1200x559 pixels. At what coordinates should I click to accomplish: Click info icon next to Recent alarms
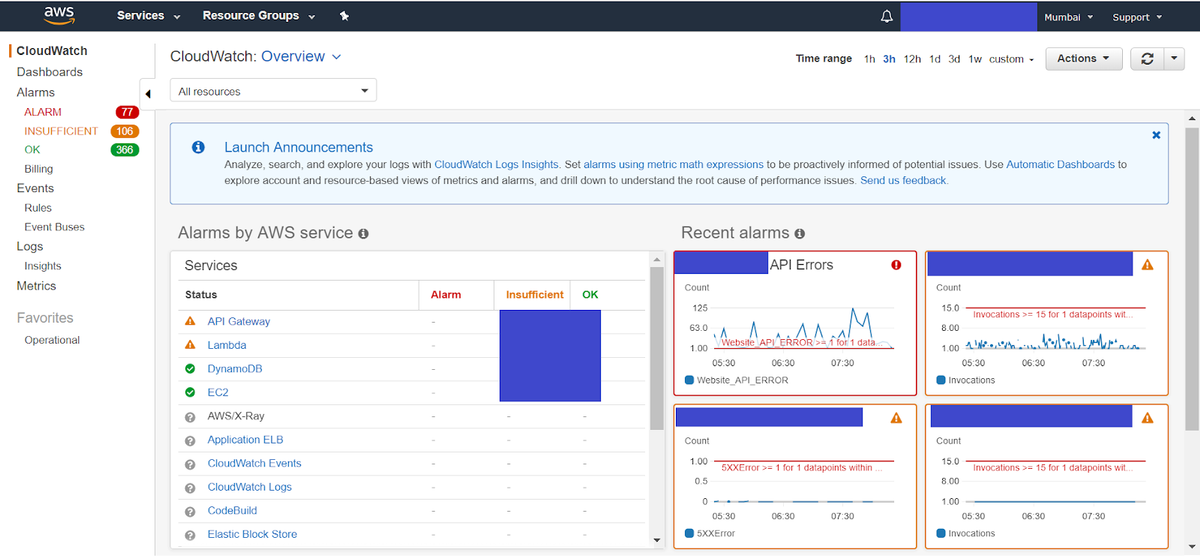[799, 233]
